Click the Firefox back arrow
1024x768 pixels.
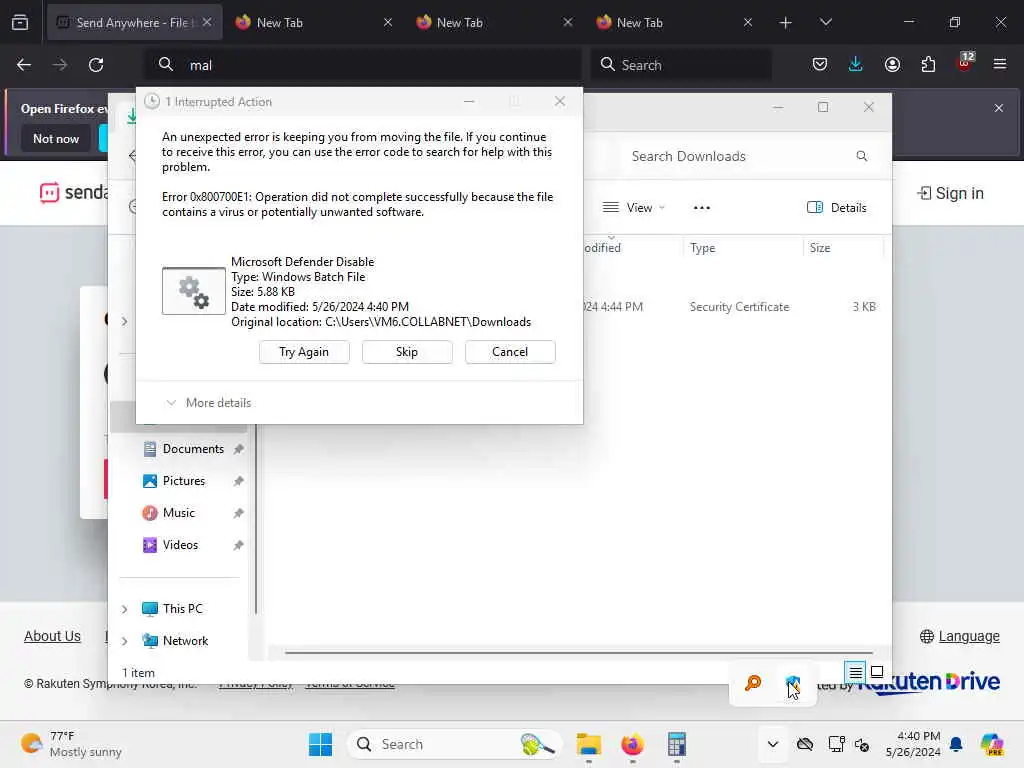coord(24,65)
